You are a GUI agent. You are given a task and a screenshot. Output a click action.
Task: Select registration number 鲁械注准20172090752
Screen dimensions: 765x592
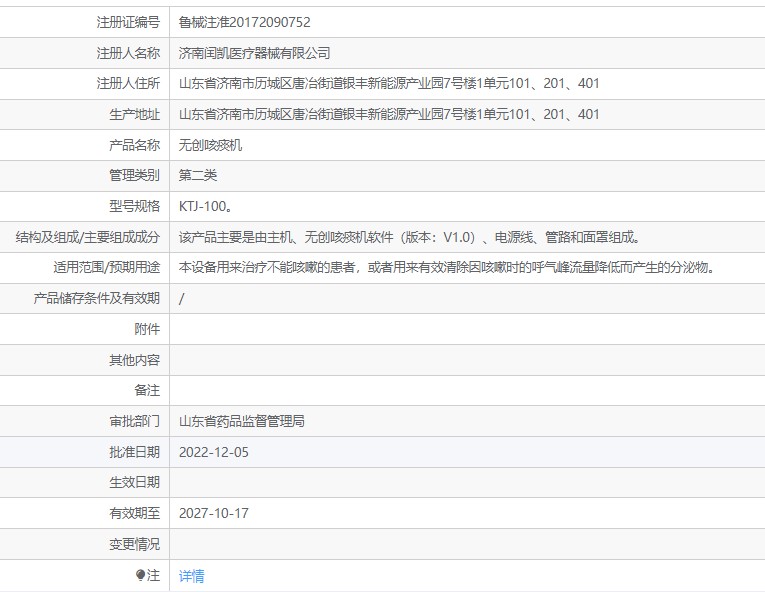click(244, 22)
